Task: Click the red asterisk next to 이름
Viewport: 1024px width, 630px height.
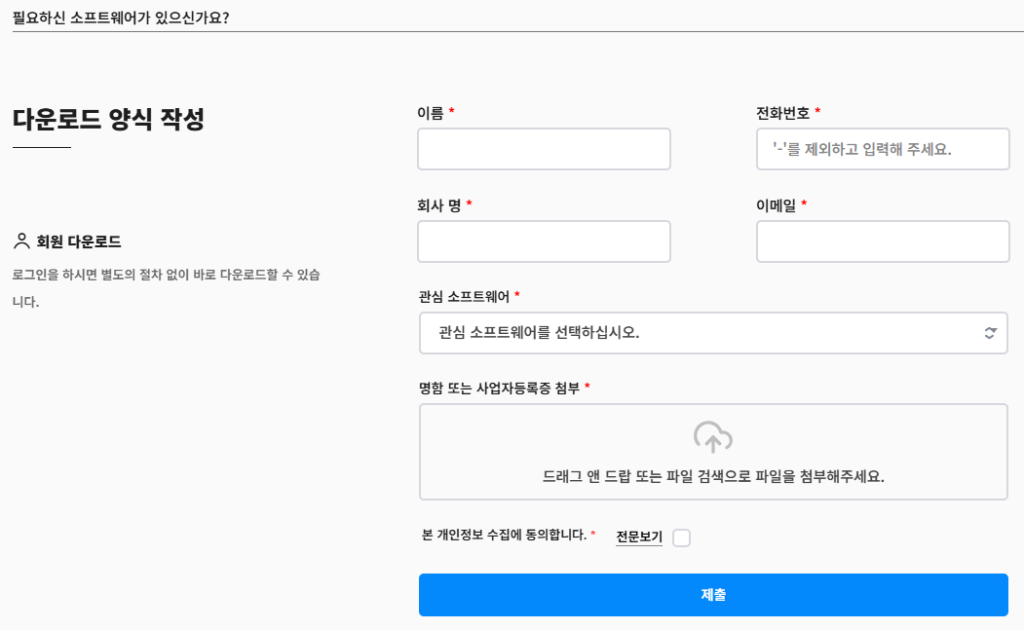Action: tap(452, 111)
